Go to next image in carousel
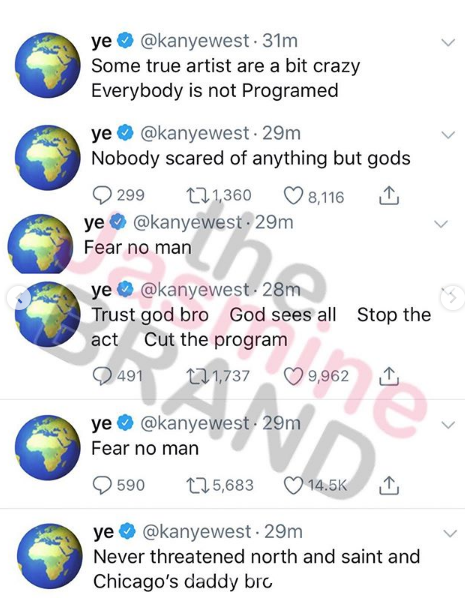The height and width of the screenshot is (598, 465). (x=453, y=297)
